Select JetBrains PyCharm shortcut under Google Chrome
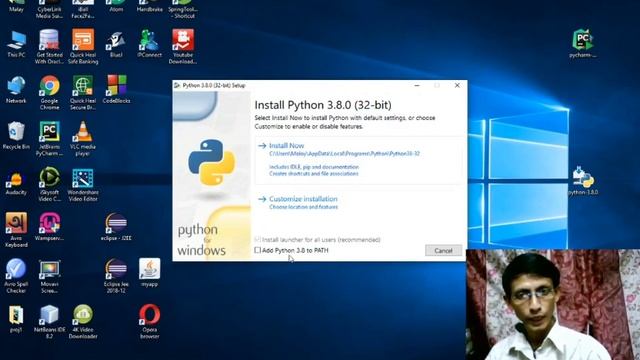 [x=49, y=138]
